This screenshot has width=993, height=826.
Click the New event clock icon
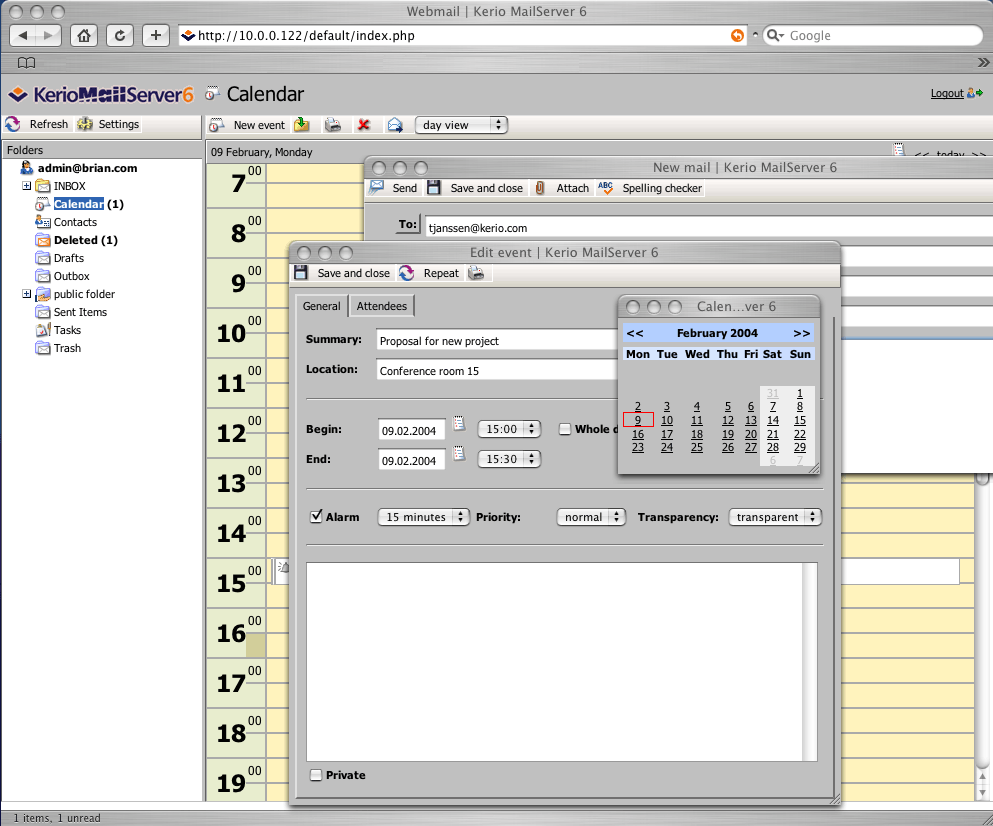[x=217, y=125]
